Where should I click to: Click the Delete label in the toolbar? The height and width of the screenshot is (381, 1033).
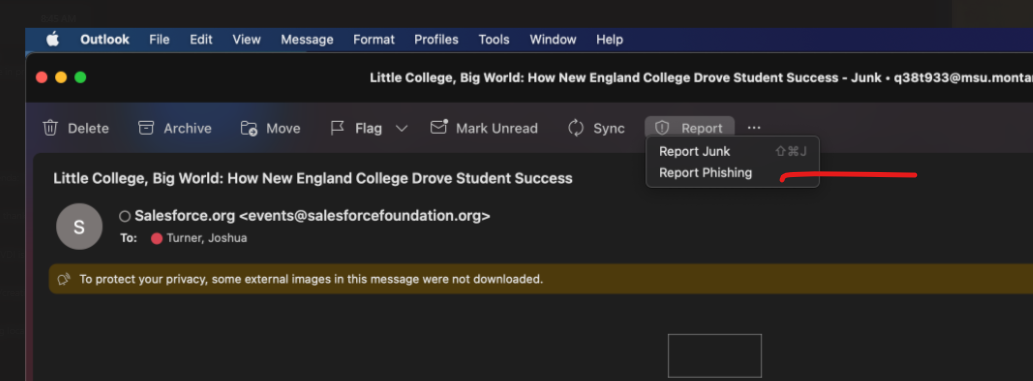88,129
